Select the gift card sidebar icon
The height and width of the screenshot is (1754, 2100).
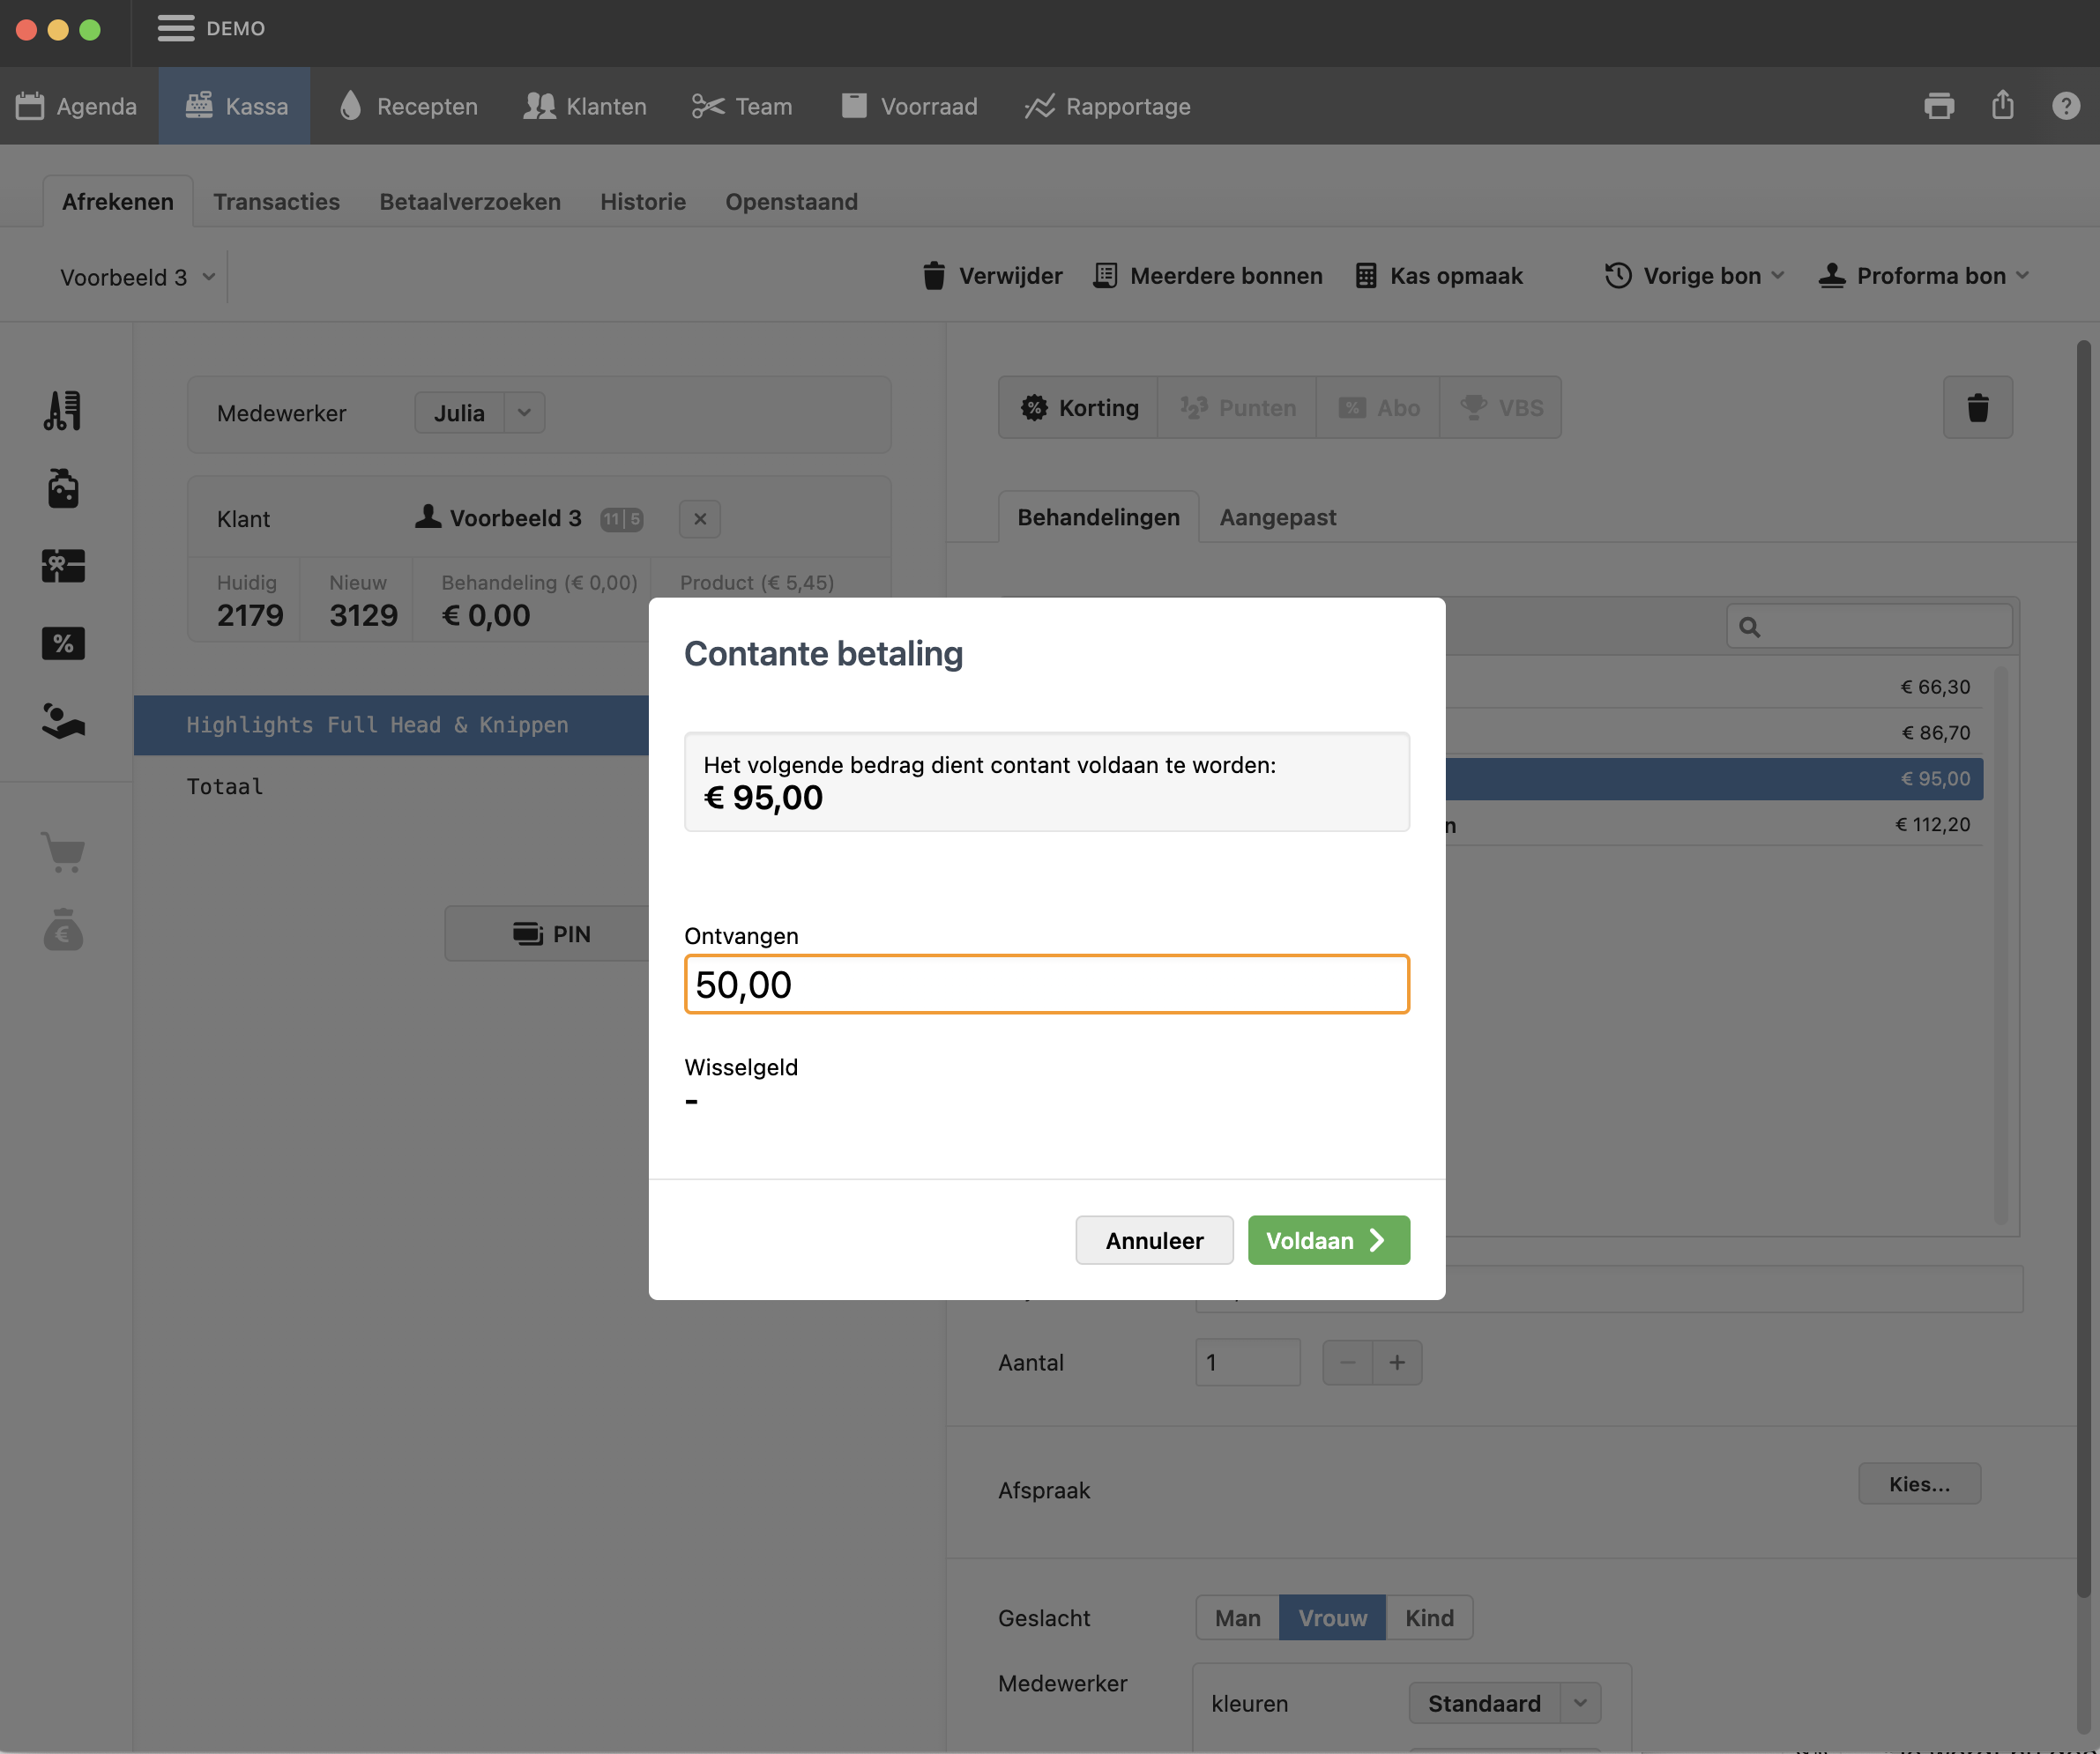click(63, 566)
